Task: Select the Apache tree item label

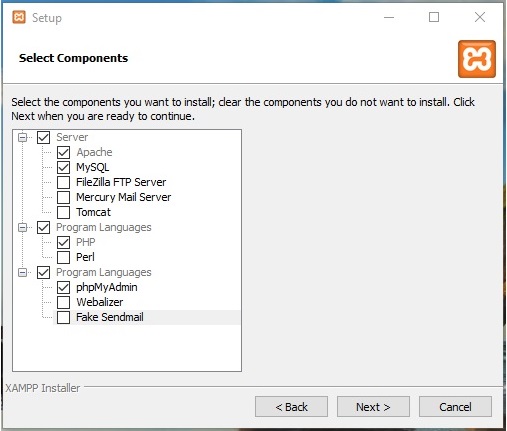Action: pyautogui.click(x=94, y=152)
